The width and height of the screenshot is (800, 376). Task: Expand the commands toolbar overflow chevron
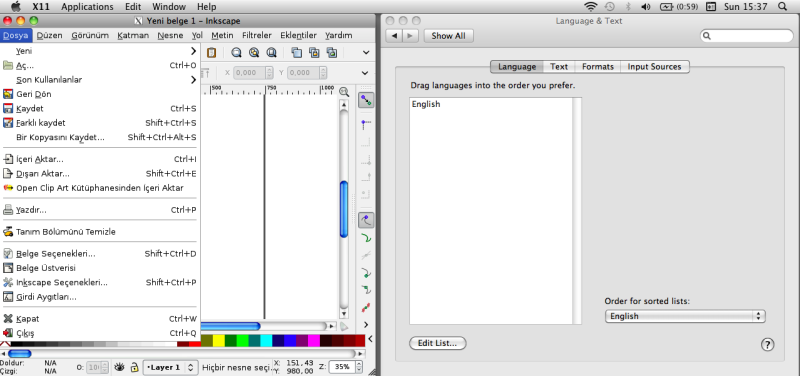366,52
